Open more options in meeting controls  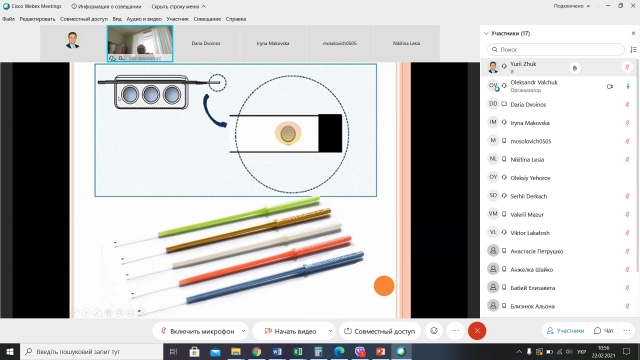point(456,331)
